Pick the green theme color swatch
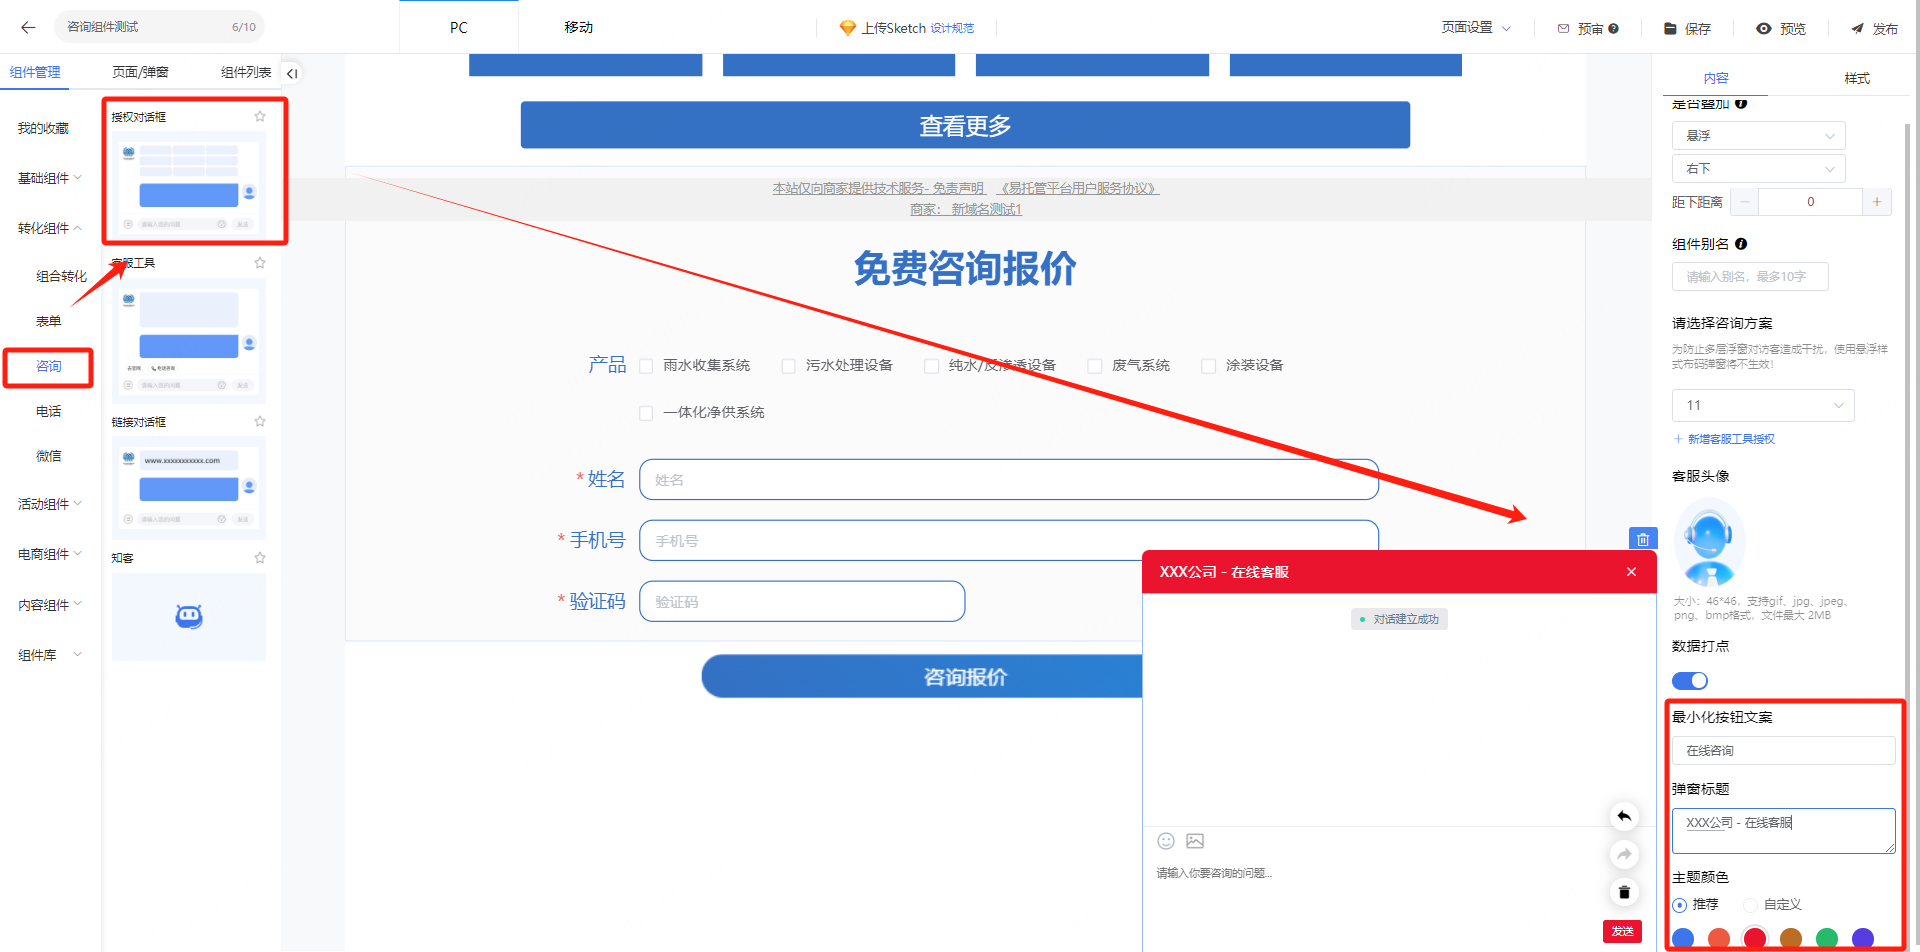The height and width of the screenshot is (952, 1920). [x=1827, y=938]
